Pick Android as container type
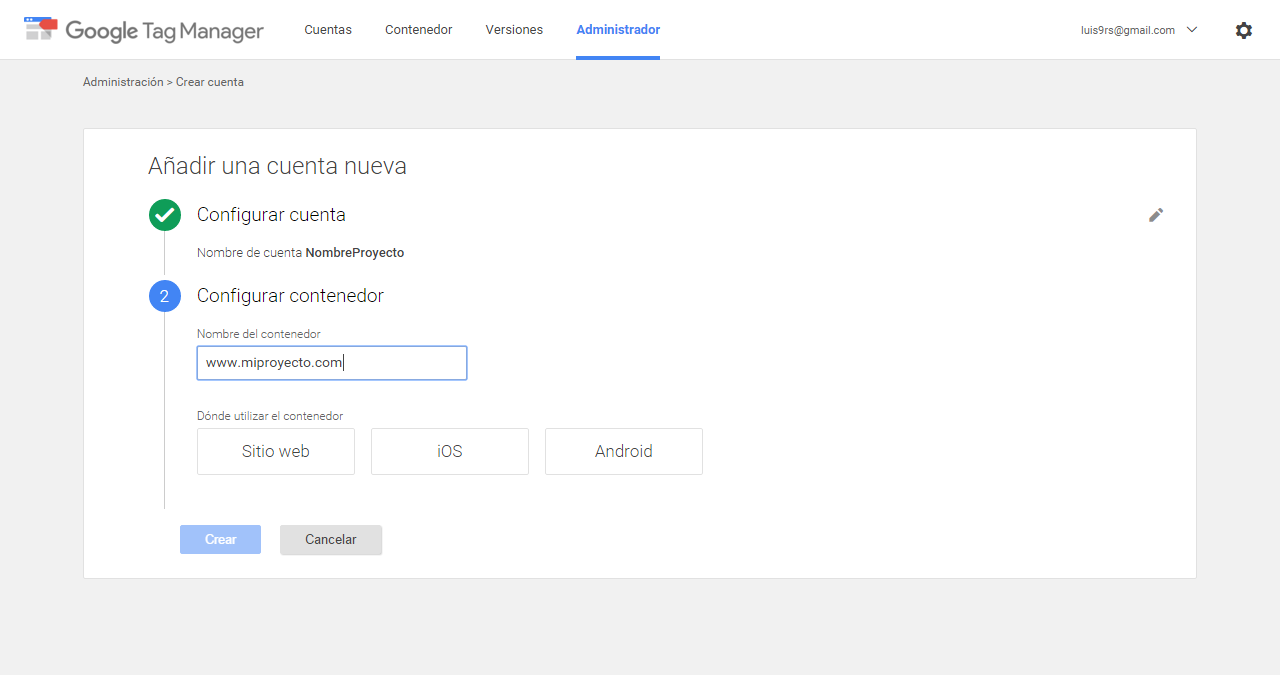Image resolution: width=1280 pixels, height=675 pixels. click(x=624, y=451)
